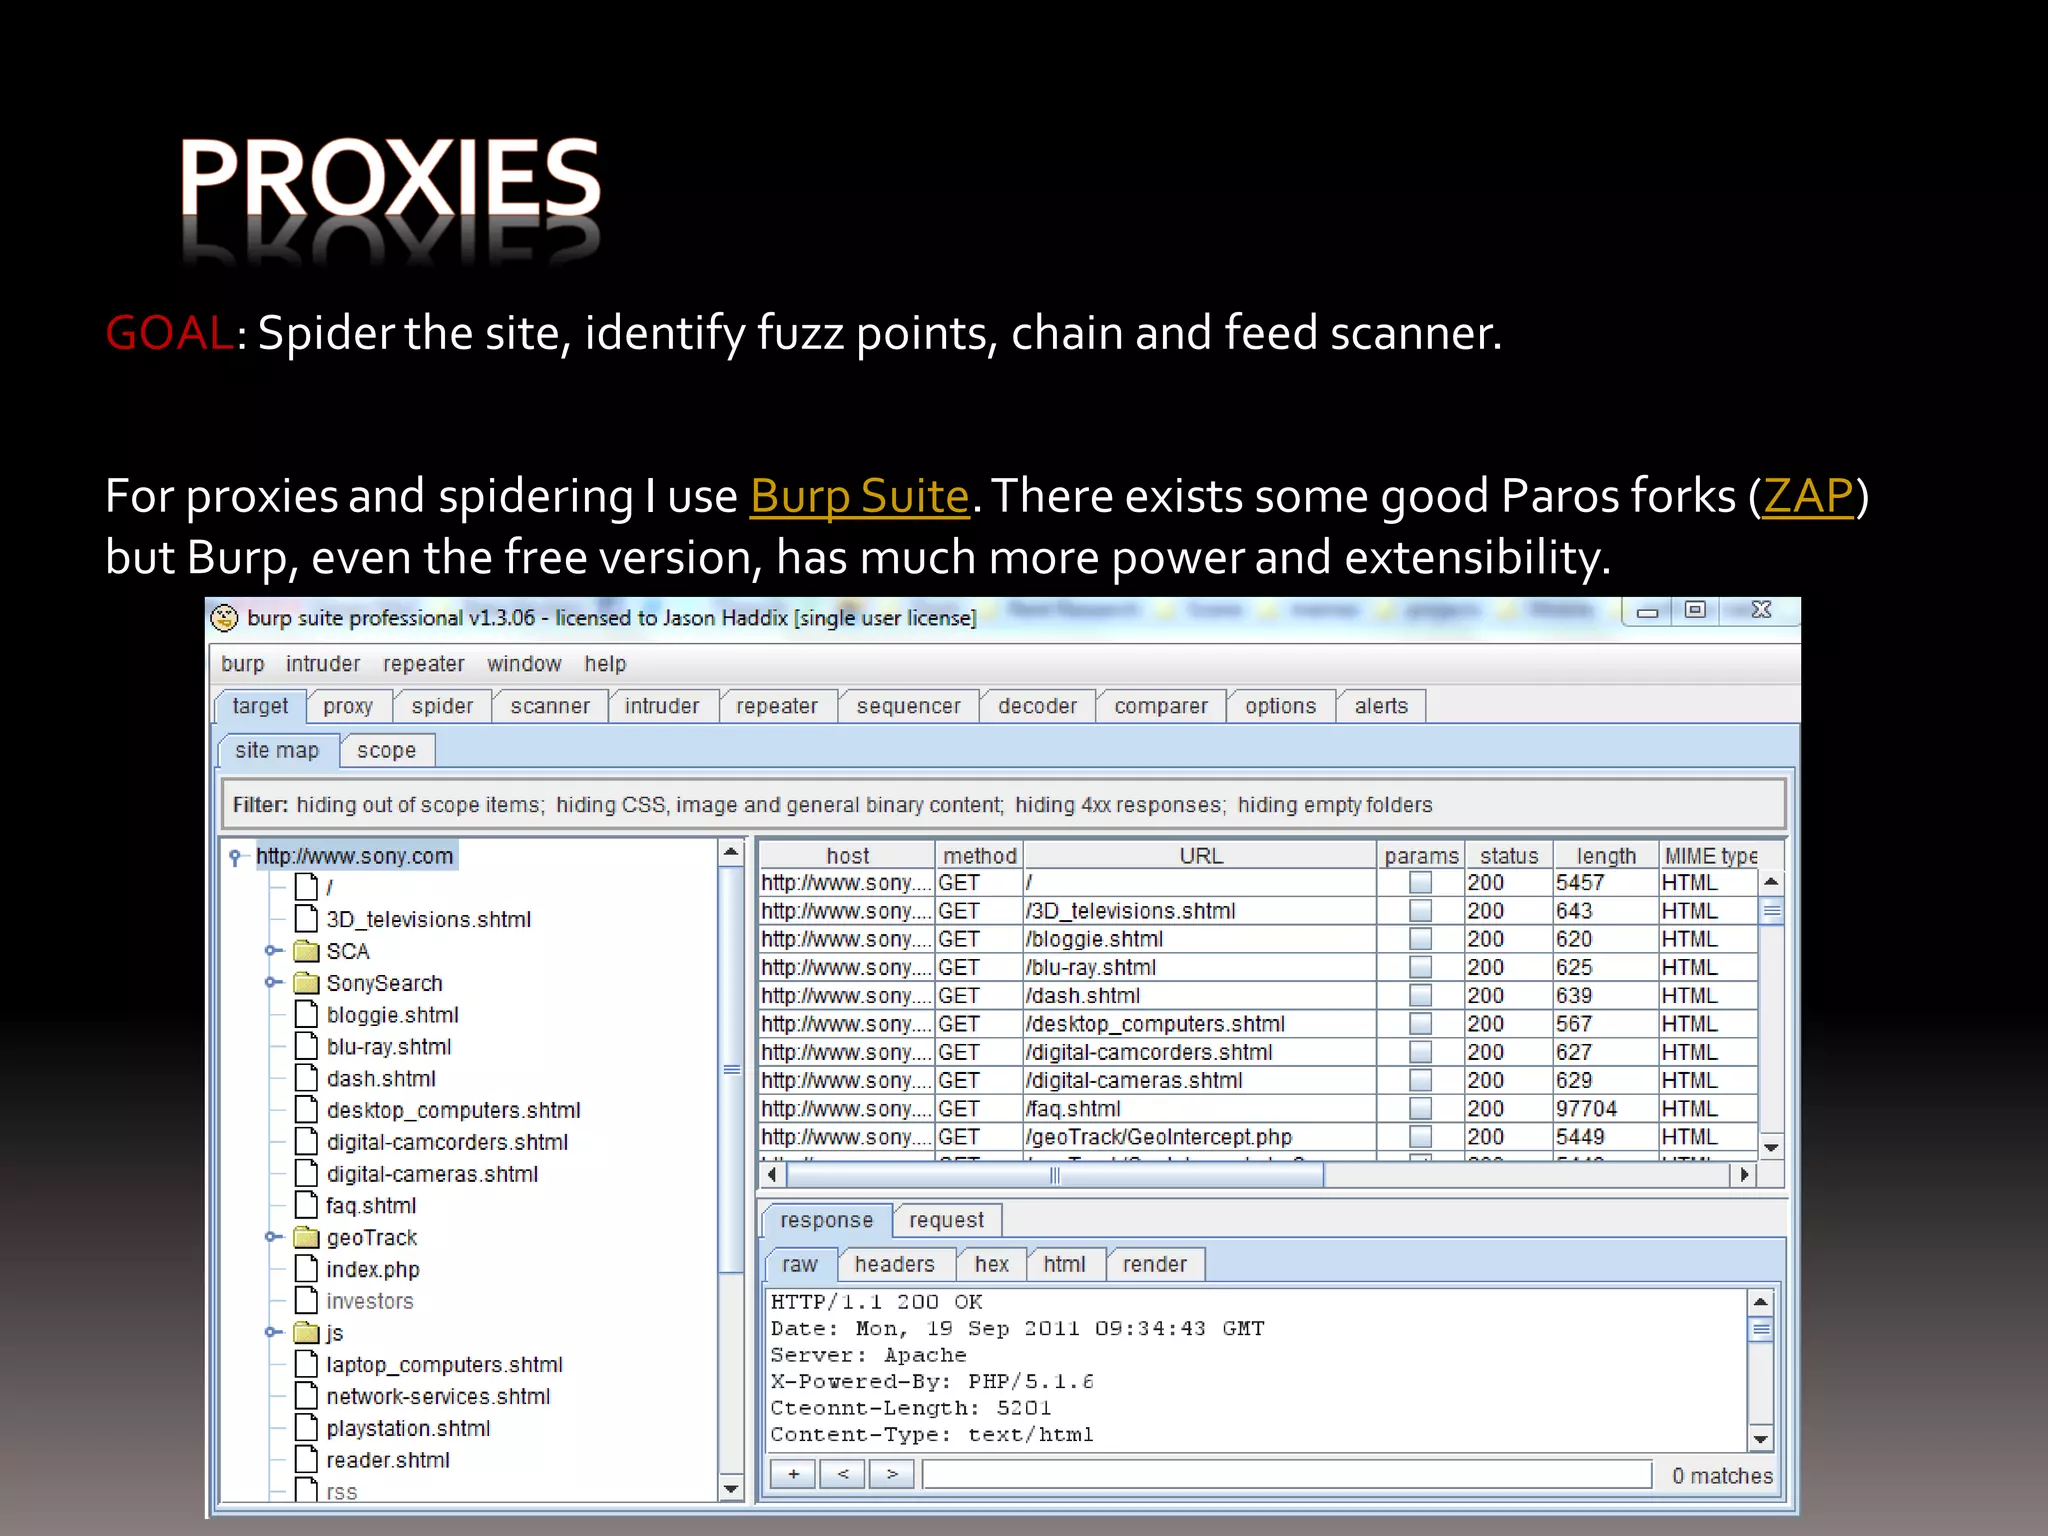Open the Burp Suite hyperlink on slide

tap(860, 496)
